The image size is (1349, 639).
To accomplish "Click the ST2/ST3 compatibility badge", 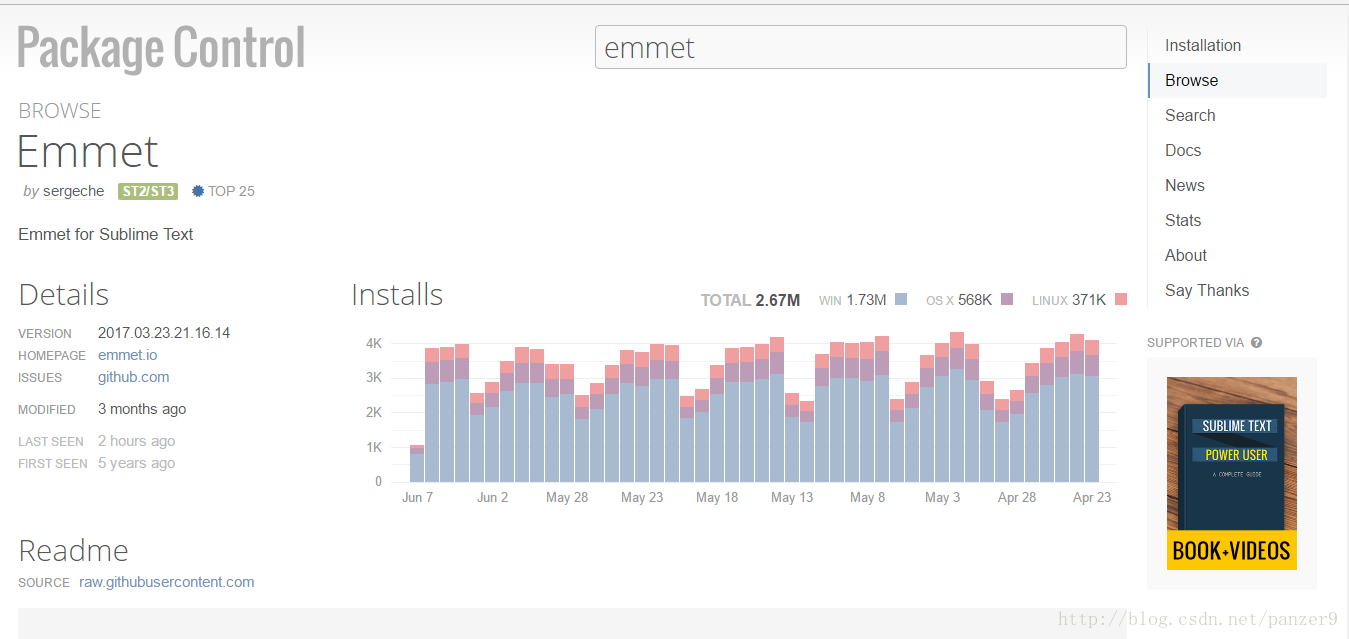I will [x=148, y=191].
